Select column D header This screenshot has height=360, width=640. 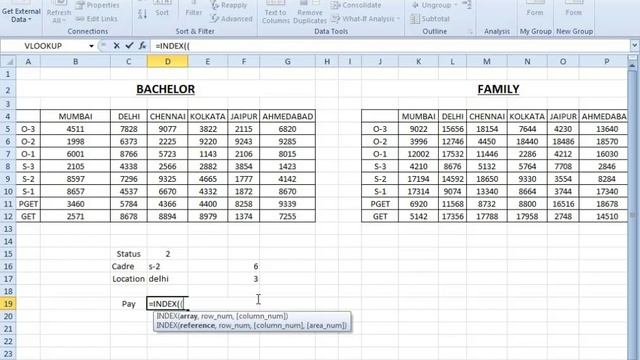coord(167,62)
